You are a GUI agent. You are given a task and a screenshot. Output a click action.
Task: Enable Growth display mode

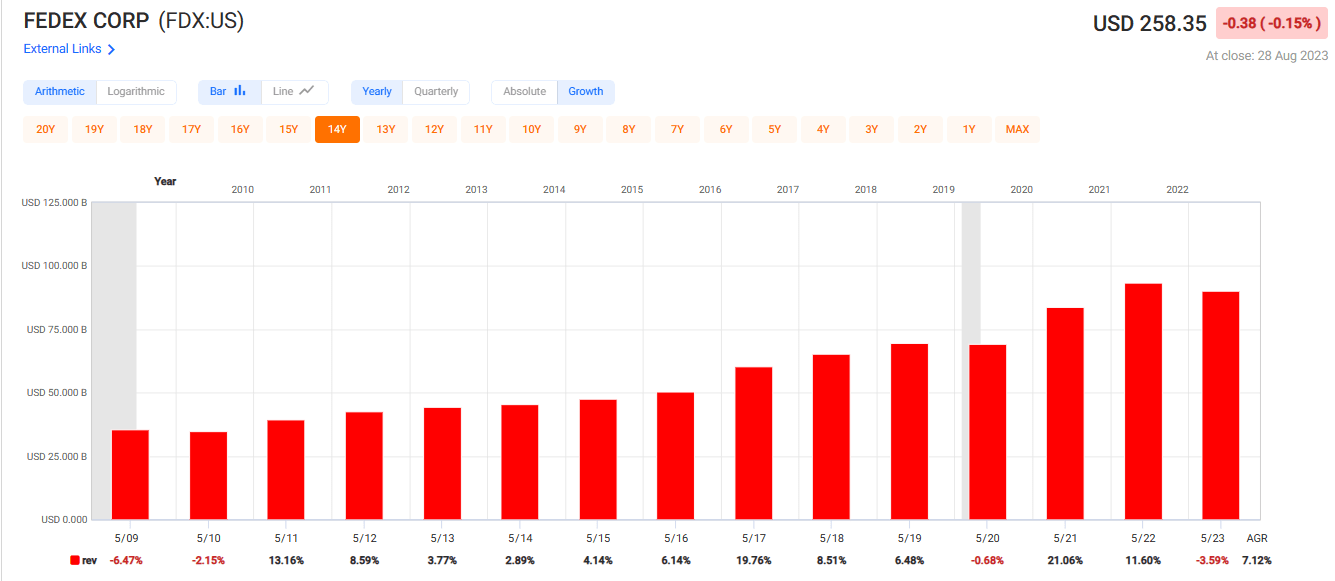(x=586, y=91)
